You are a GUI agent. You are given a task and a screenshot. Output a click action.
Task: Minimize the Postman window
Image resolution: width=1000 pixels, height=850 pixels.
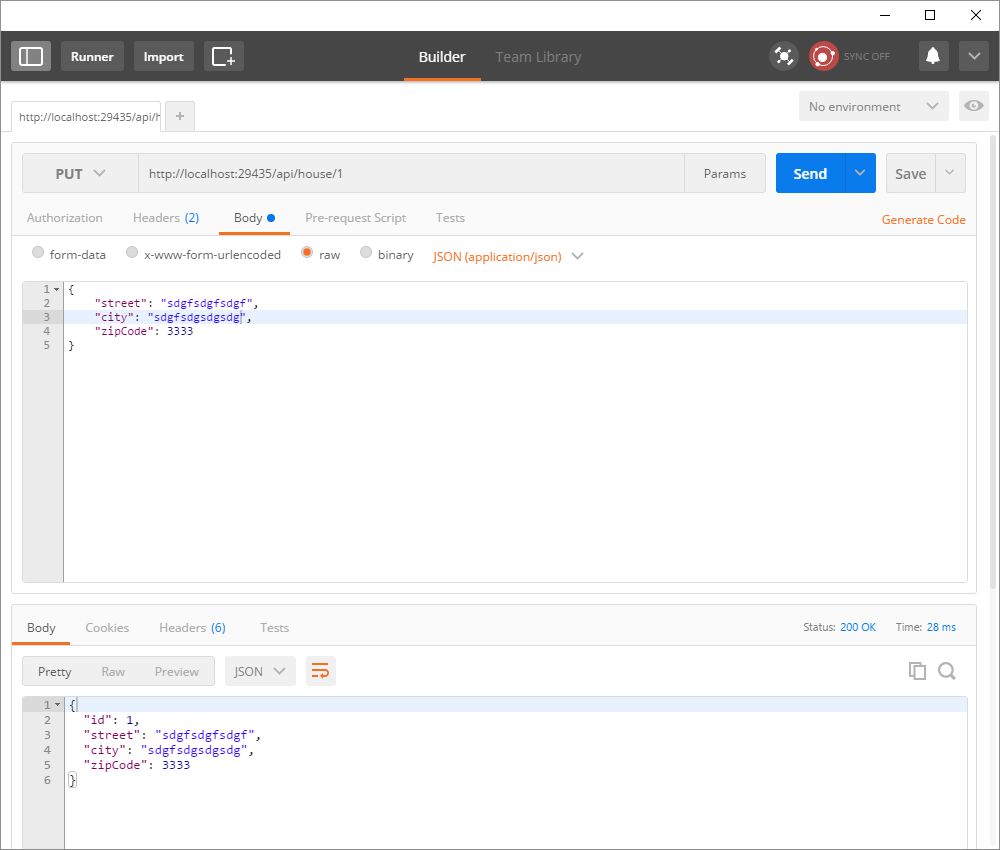coord(885,15)
